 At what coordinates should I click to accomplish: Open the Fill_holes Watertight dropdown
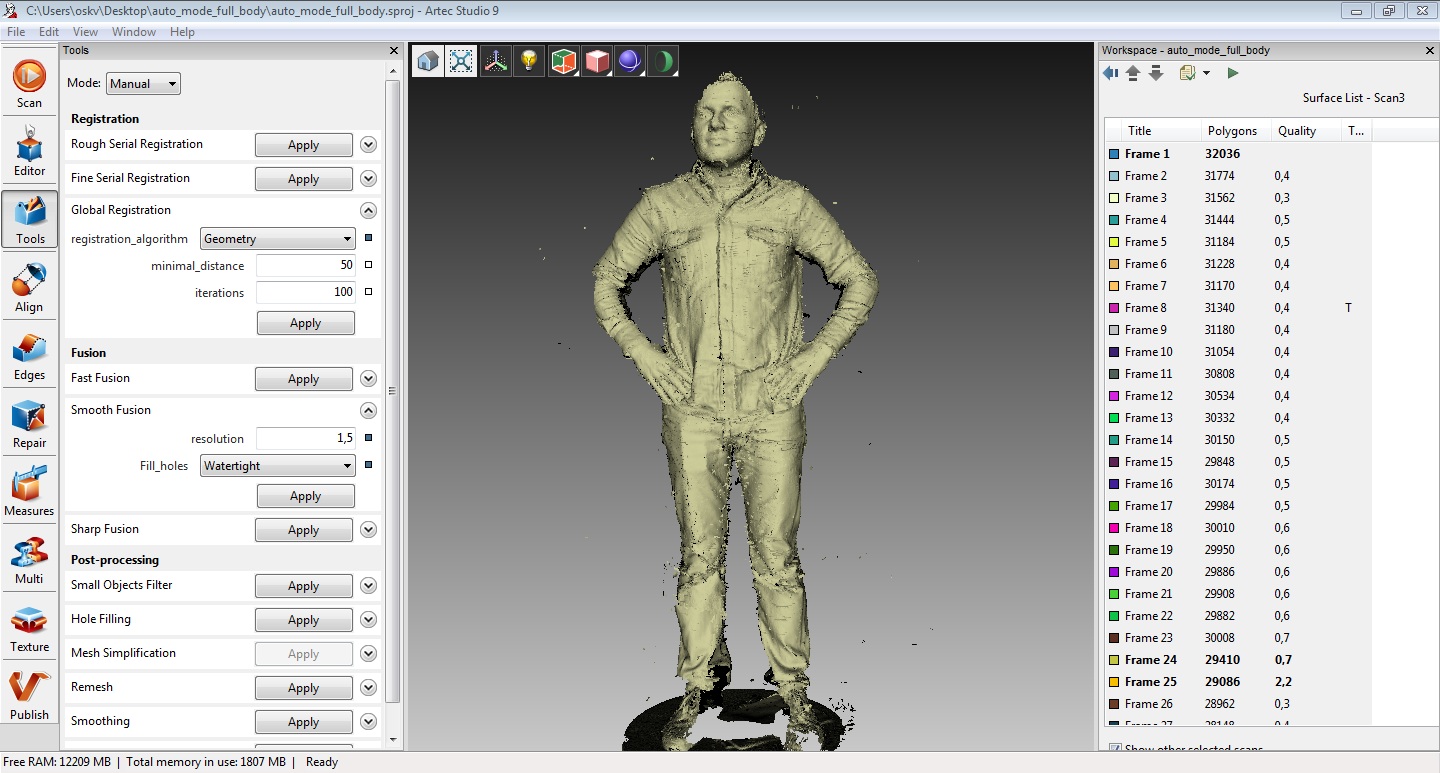278,466
